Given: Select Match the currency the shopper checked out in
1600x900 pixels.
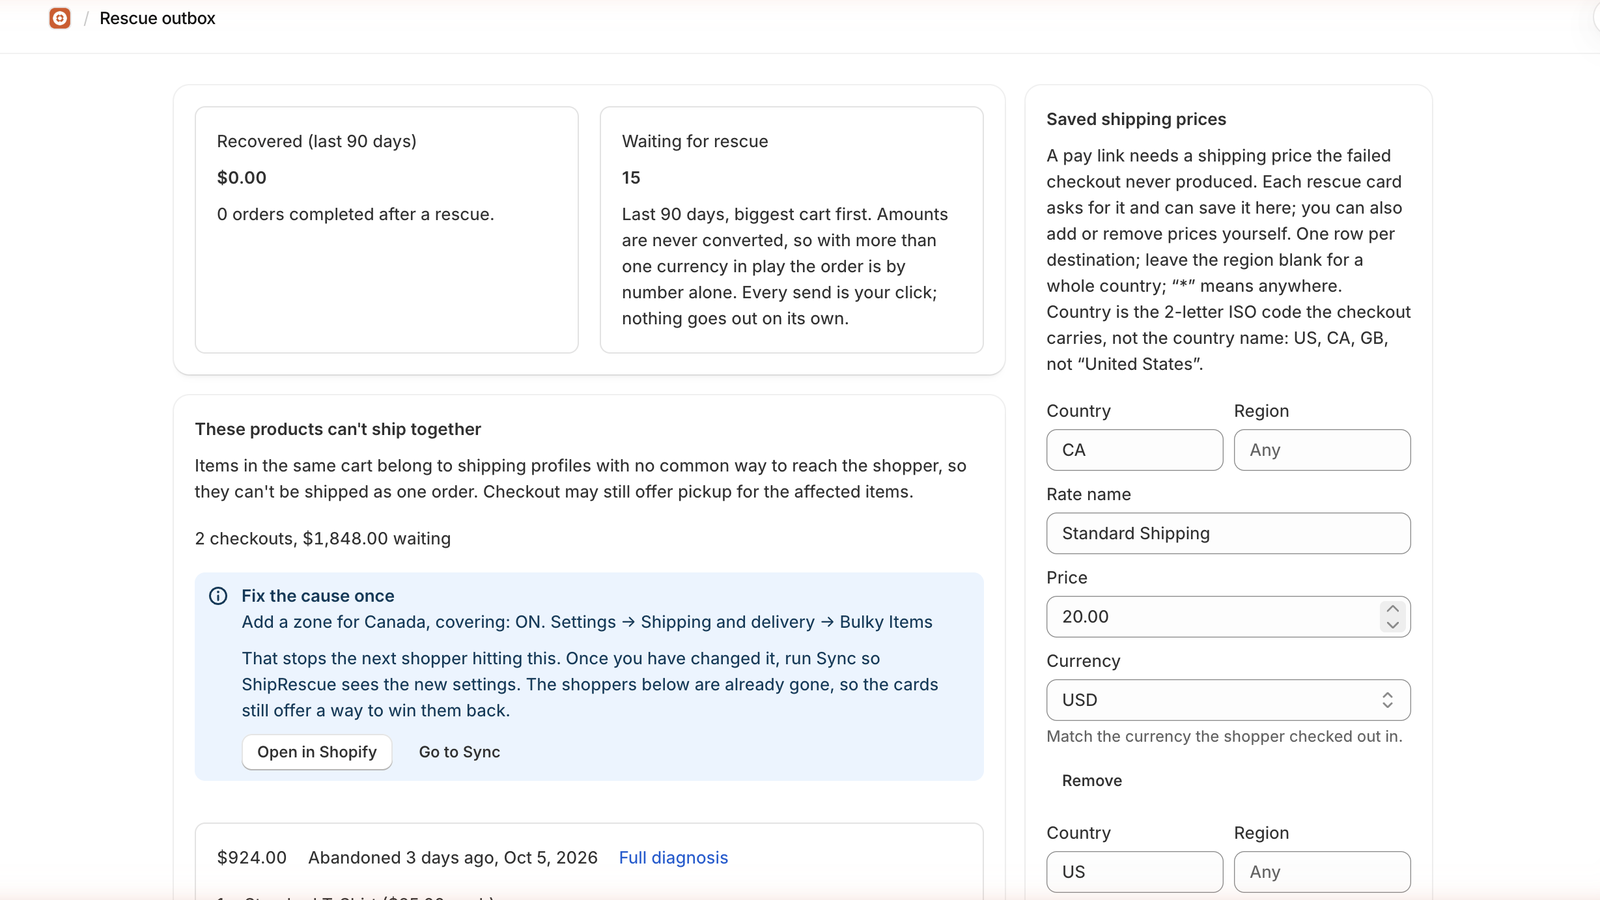Looking at the screenshot, I should click(1224, 737).
